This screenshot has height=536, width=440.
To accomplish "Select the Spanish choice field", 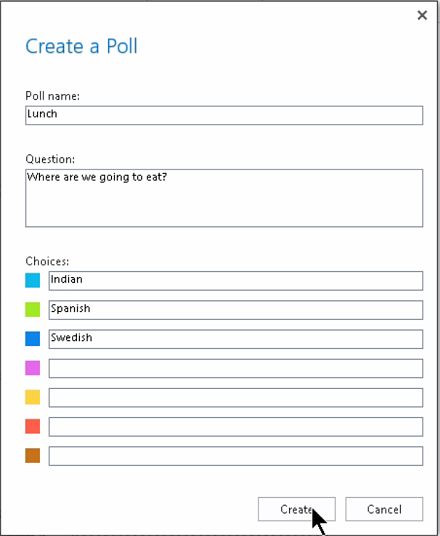I will click(236, 310).
